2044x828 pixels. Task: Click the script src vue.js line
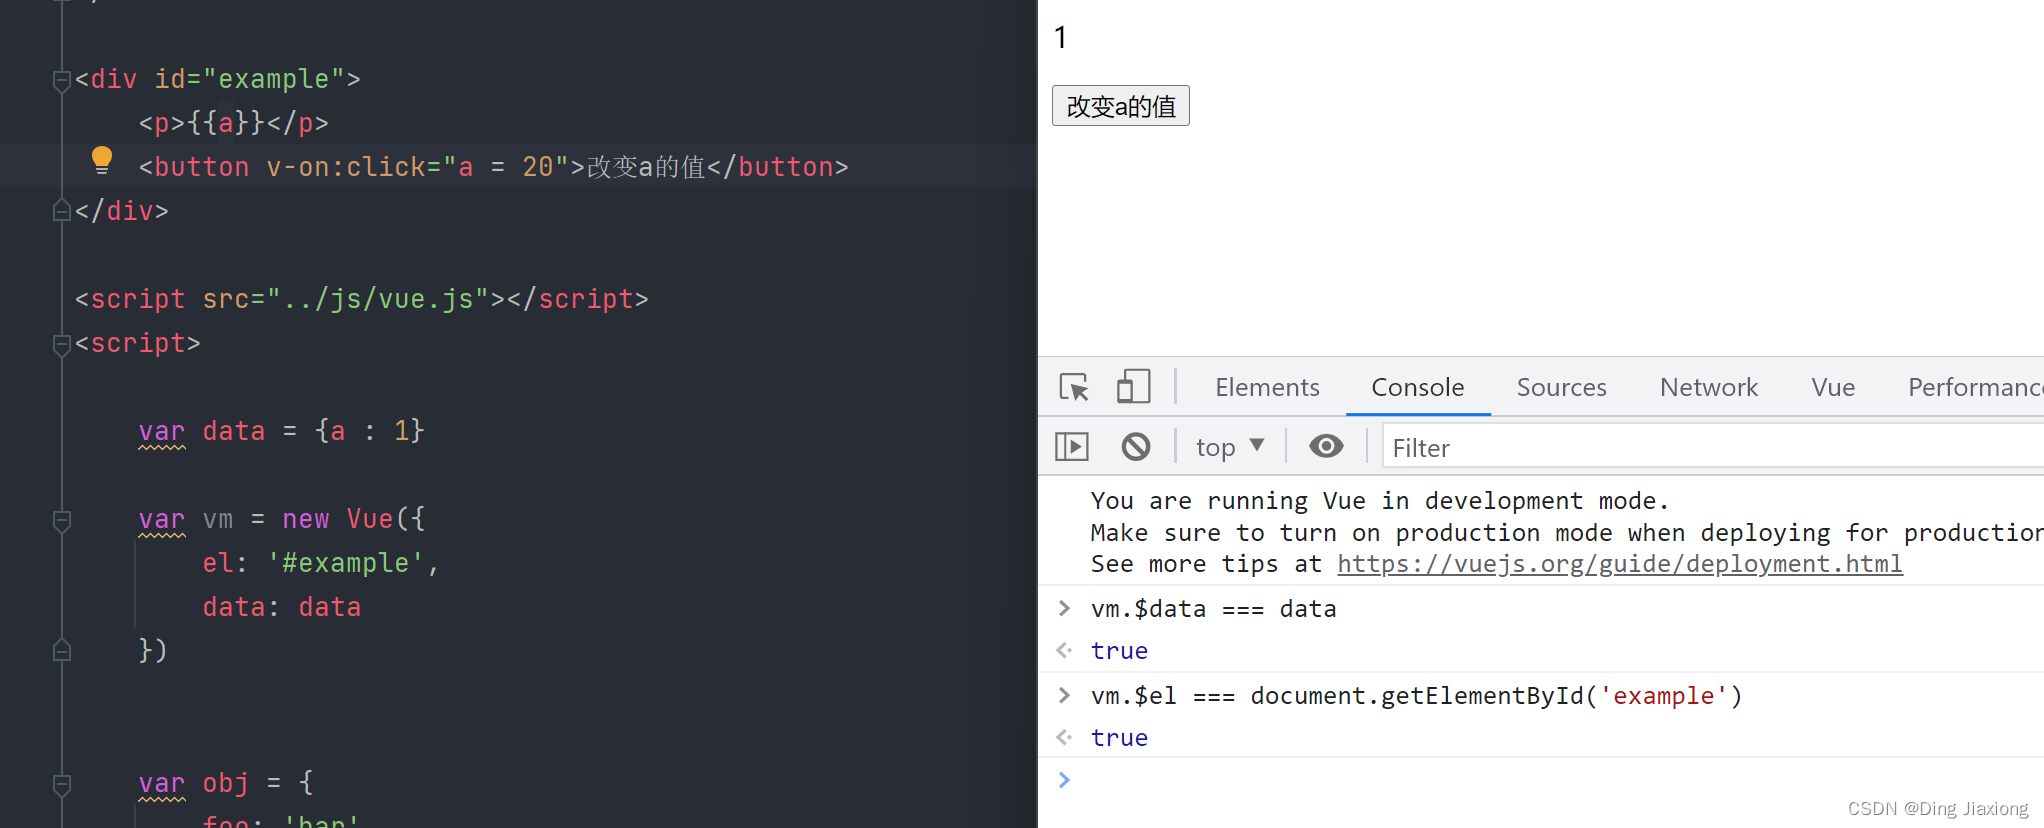[362, 299]
